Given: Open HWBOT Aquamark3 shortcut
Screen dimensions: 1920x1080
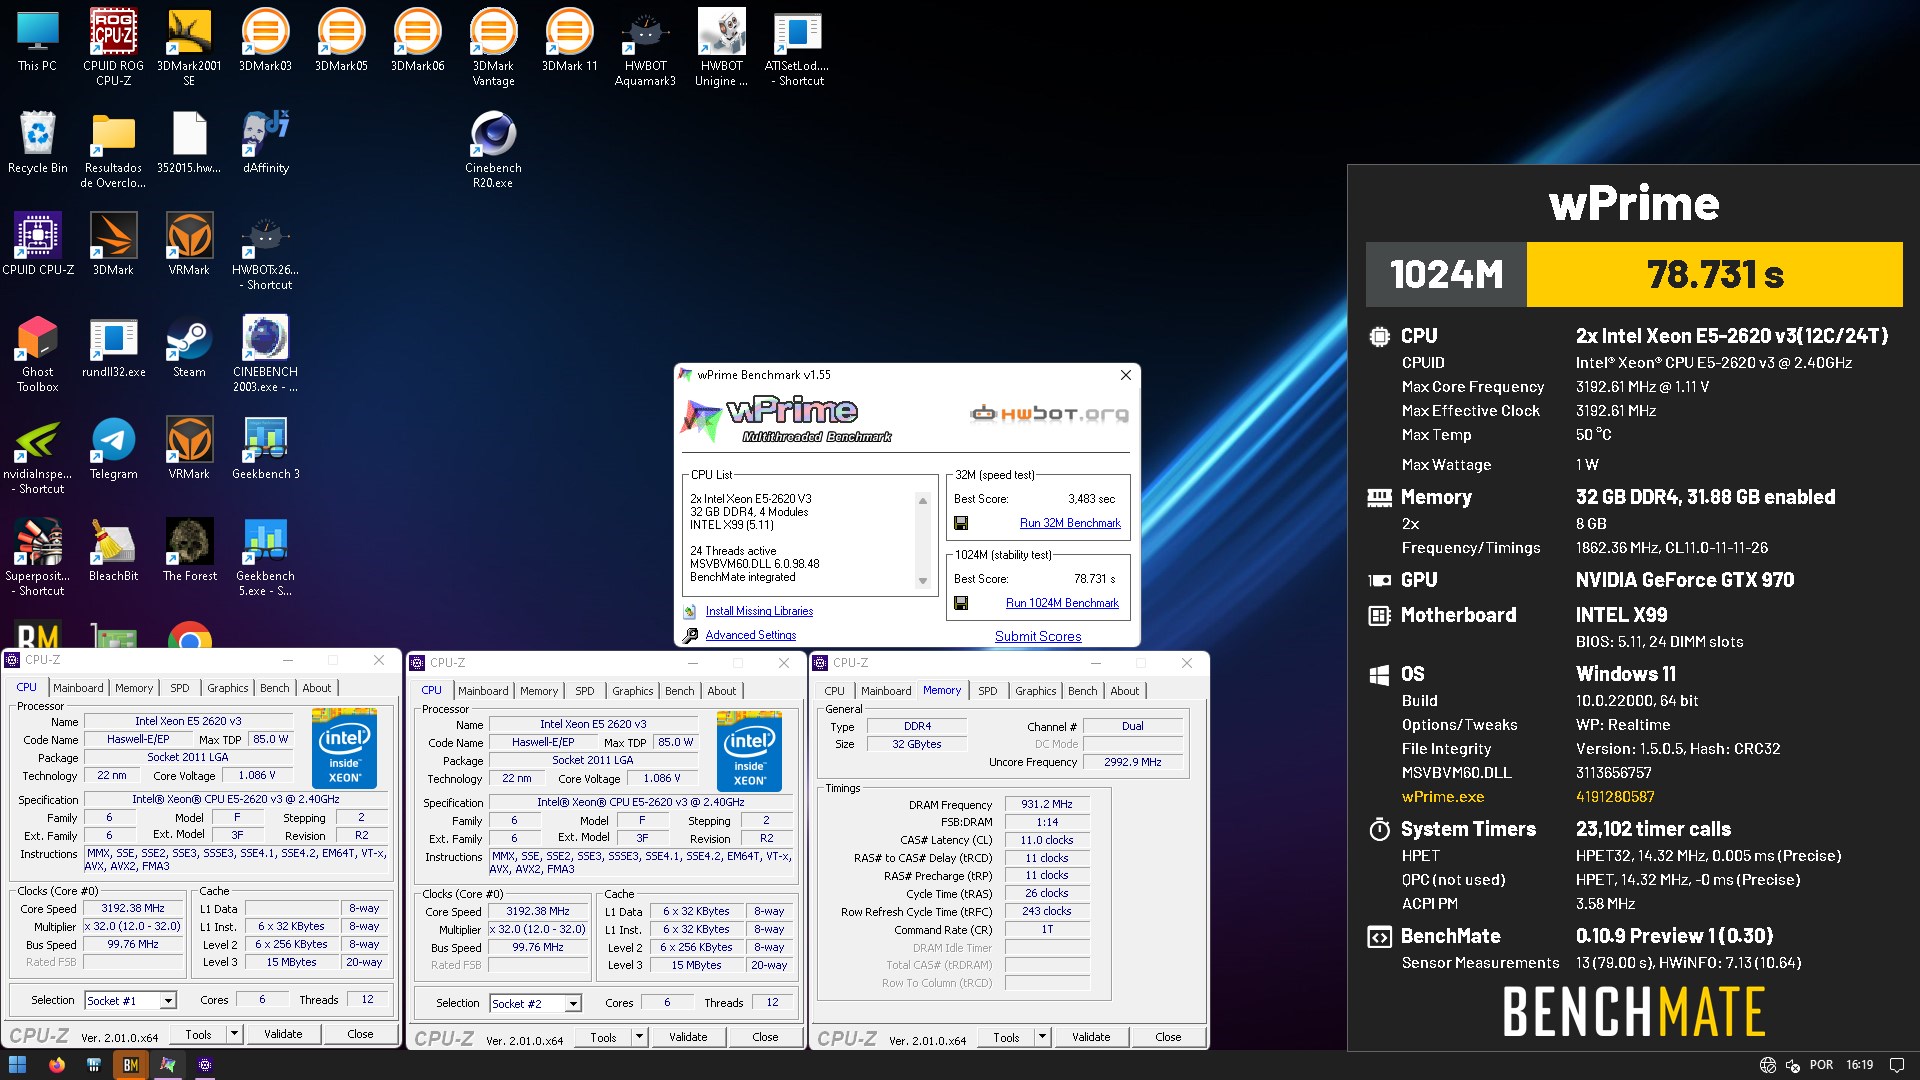Looking at the screenshot, I should pos(645,47).
